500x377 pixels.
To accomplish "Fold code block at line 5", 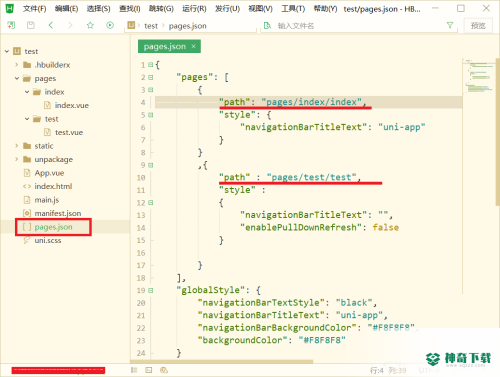I will coord(151,115).
